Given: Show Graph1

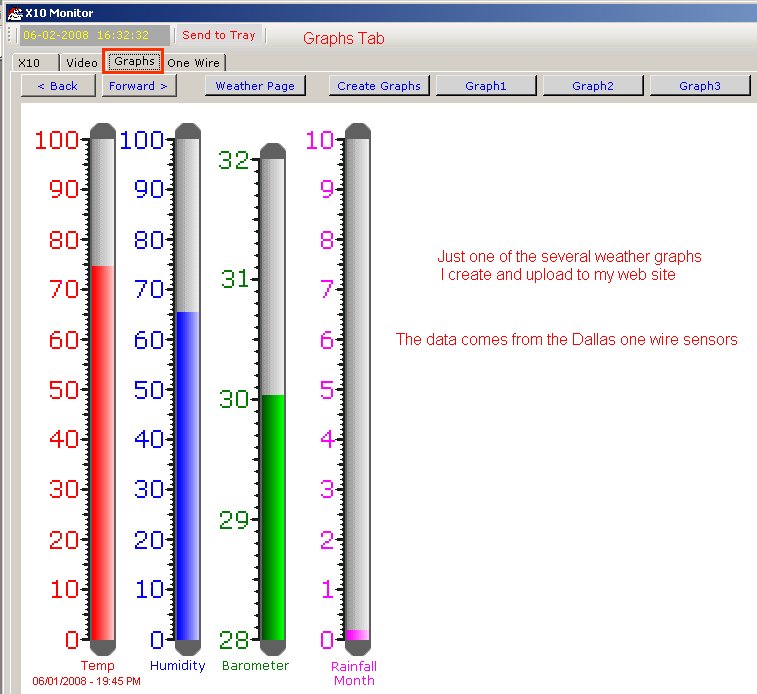Looking at the screenshot, I should [x=486, y=86].
